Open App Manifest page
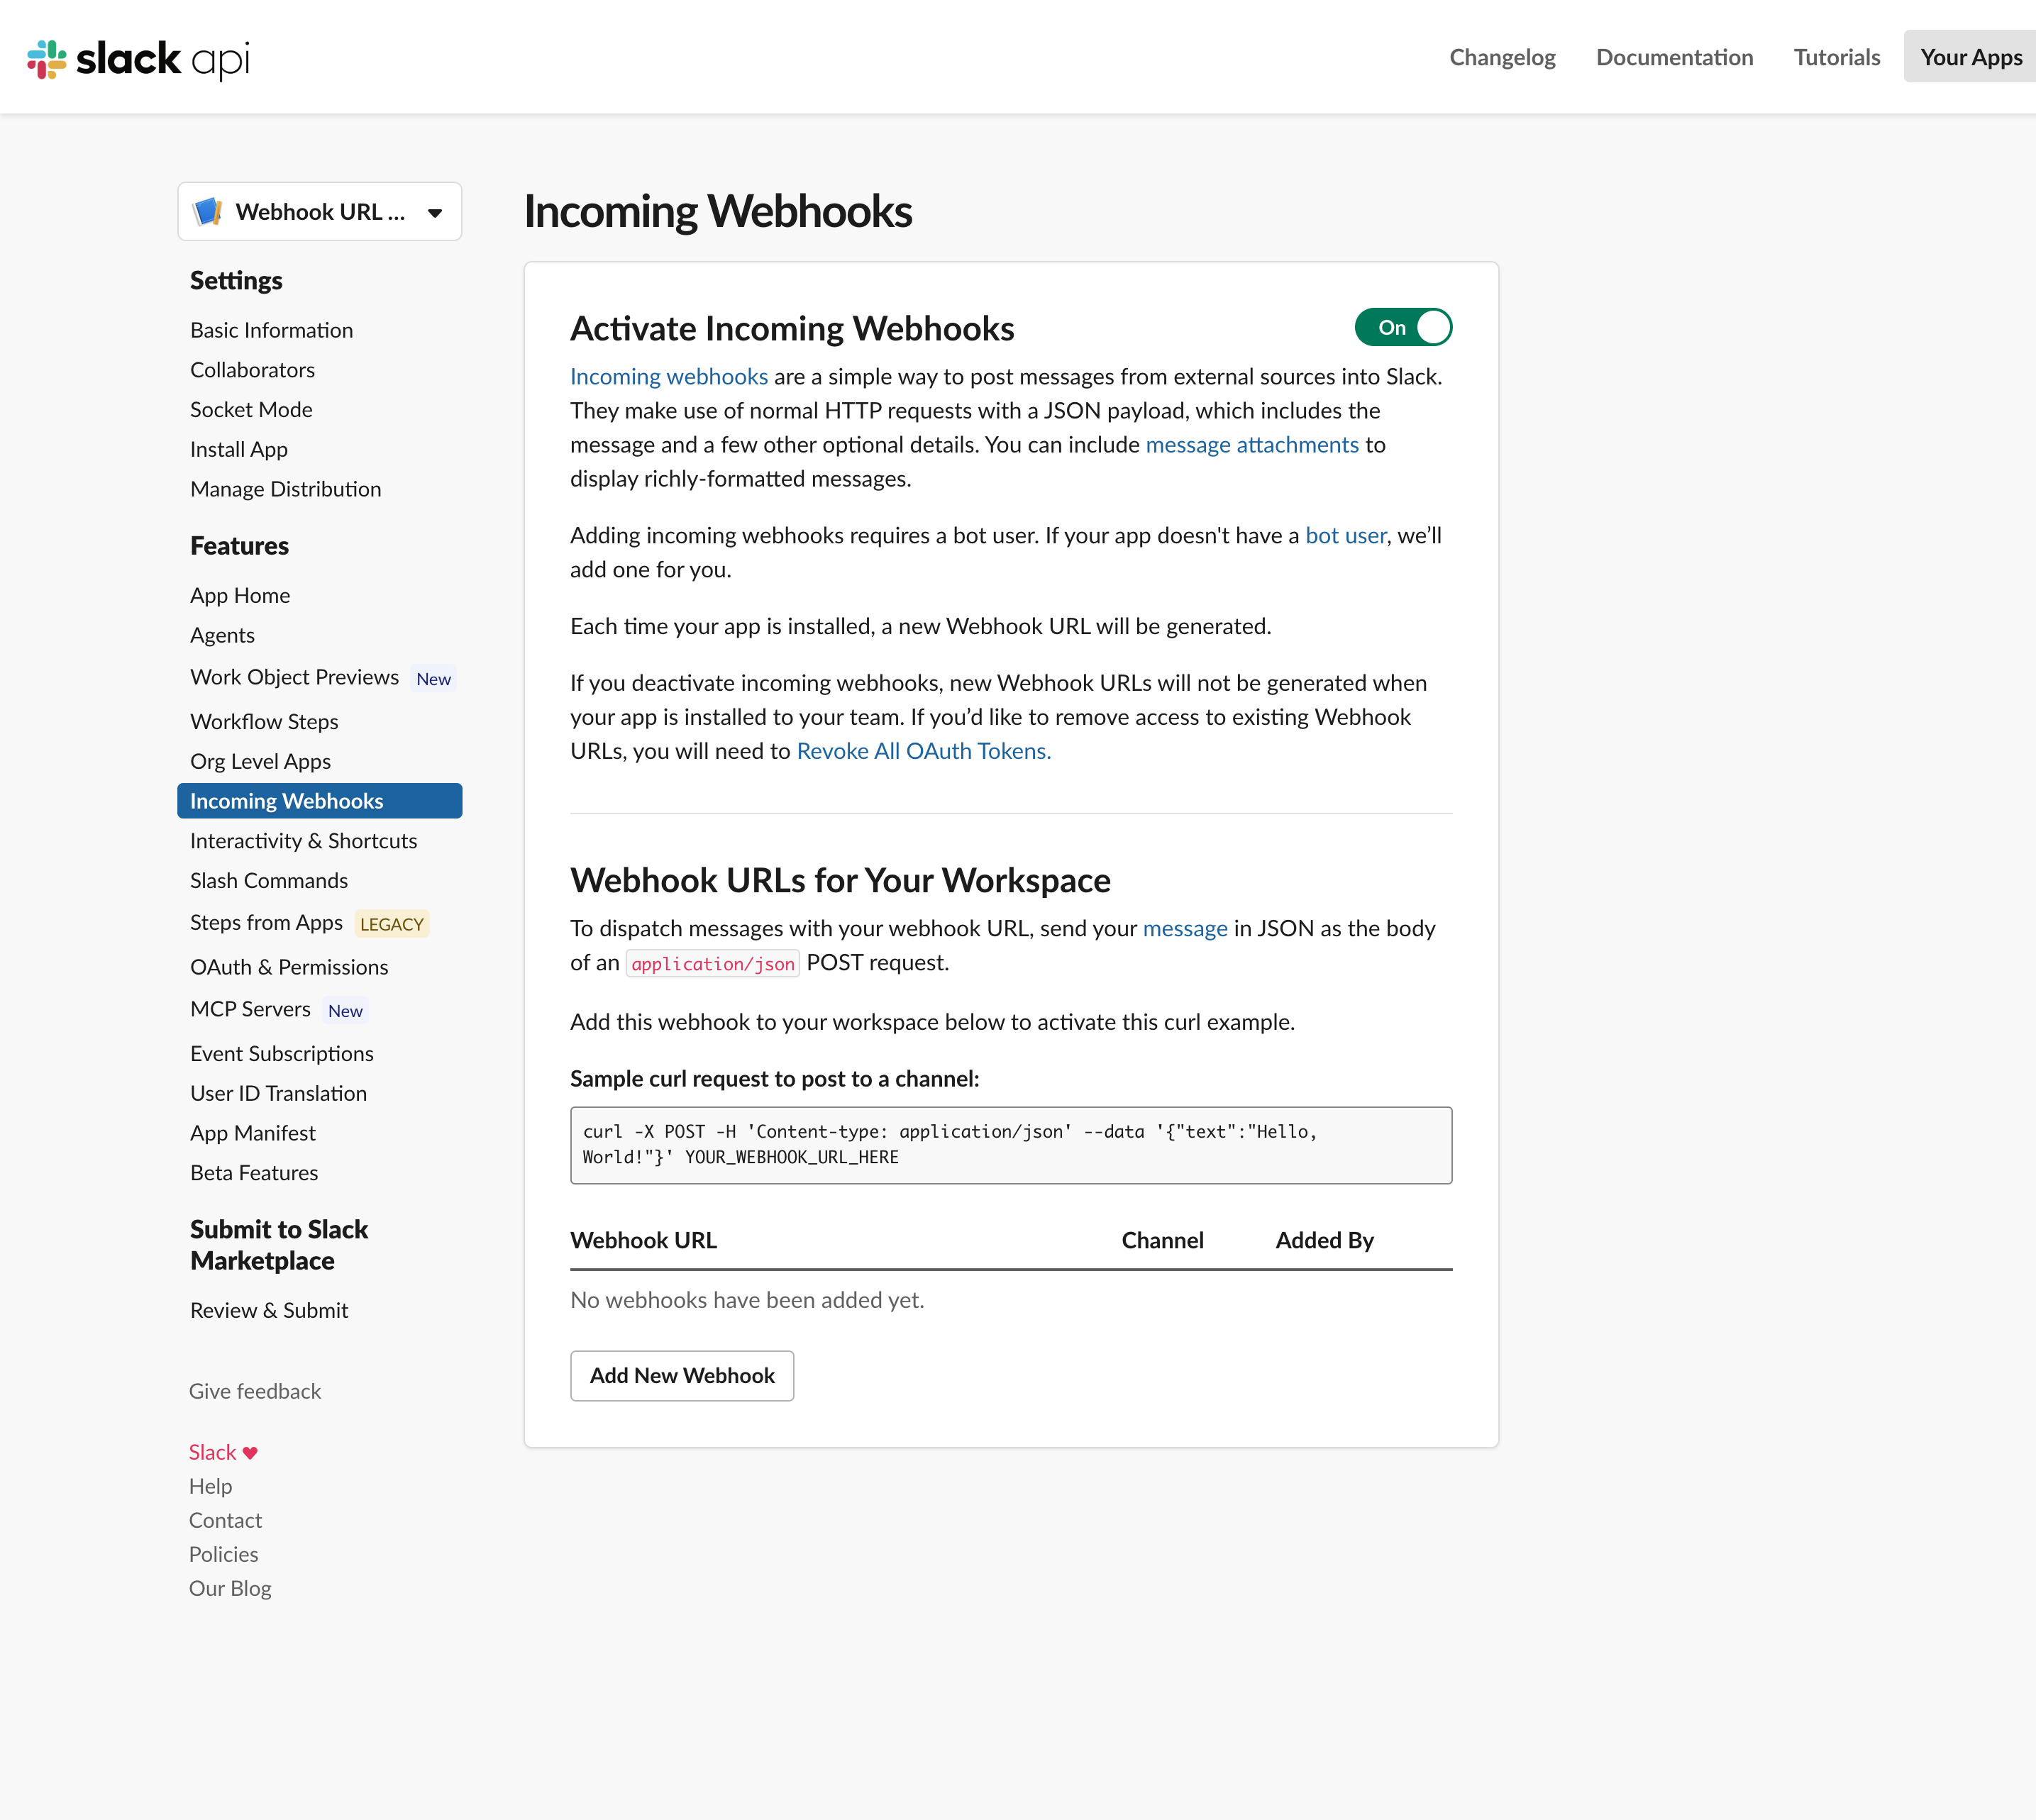2036x1820 pixels. click(252, 1133)
